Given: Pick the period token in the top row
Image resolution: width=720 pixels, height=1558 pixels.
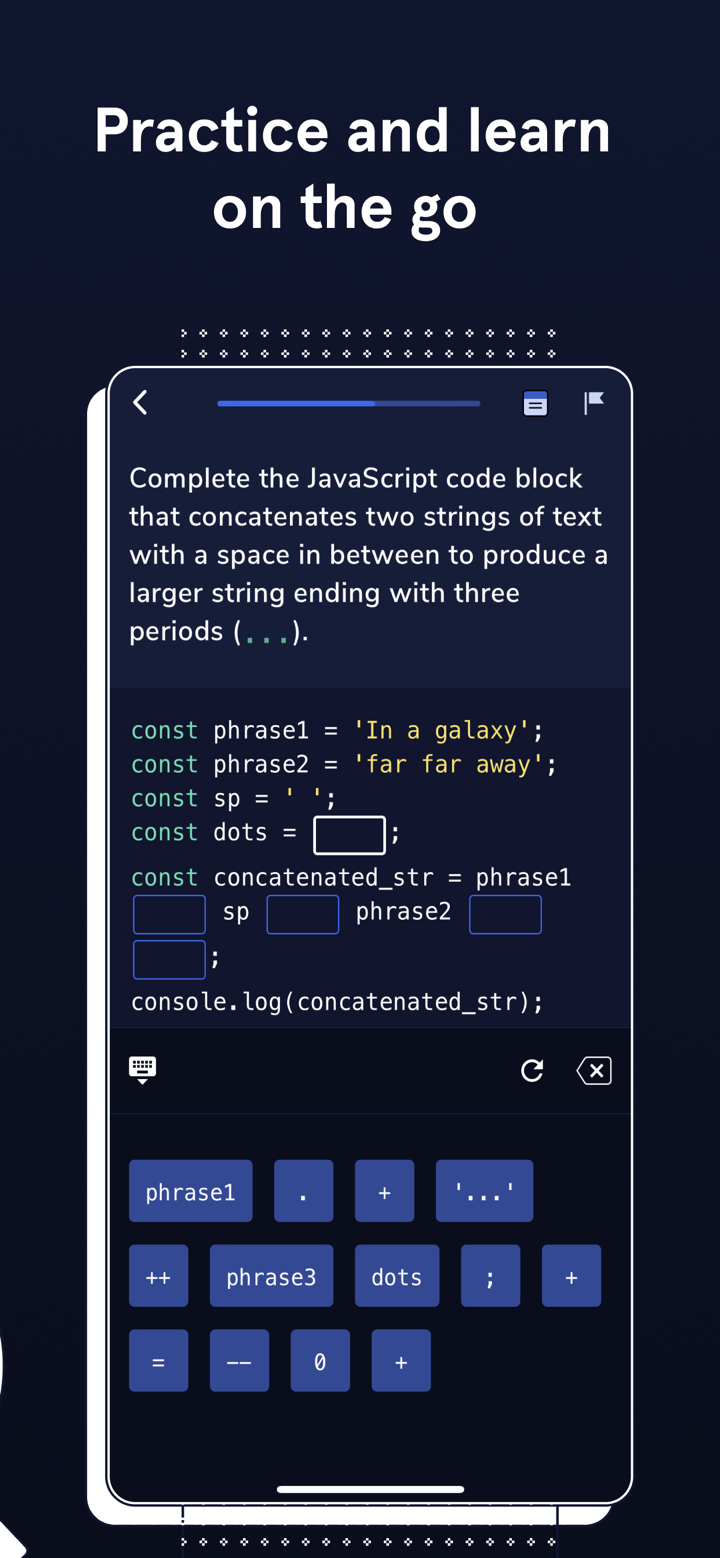Looking at the screenshot, I should click(303, 1191).
